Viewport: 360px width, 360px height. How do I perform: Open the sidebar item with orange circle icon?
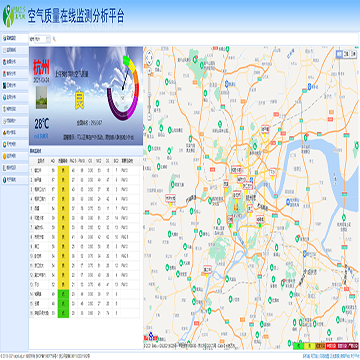click(14, 156)
